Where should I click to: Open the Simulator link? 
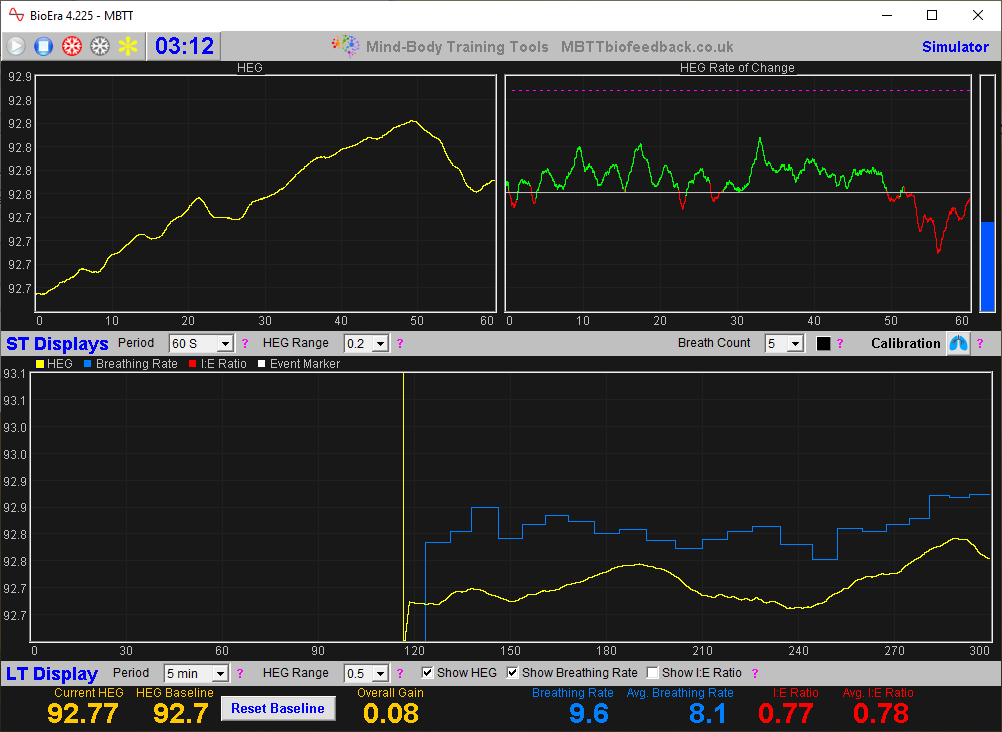[955, 46]
